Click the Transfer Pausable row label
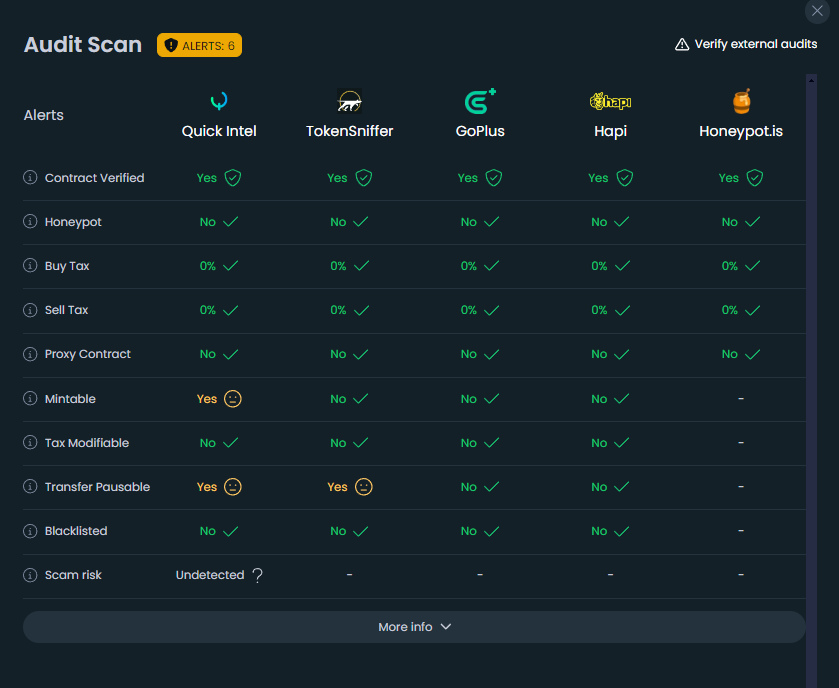 click(x=97, y=487)
